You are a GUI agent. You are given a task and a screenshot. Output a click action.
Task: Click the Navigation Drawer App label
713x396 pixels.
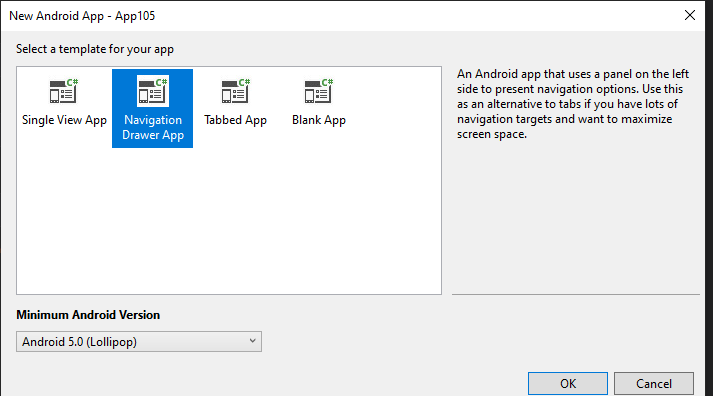pos(153,127)
